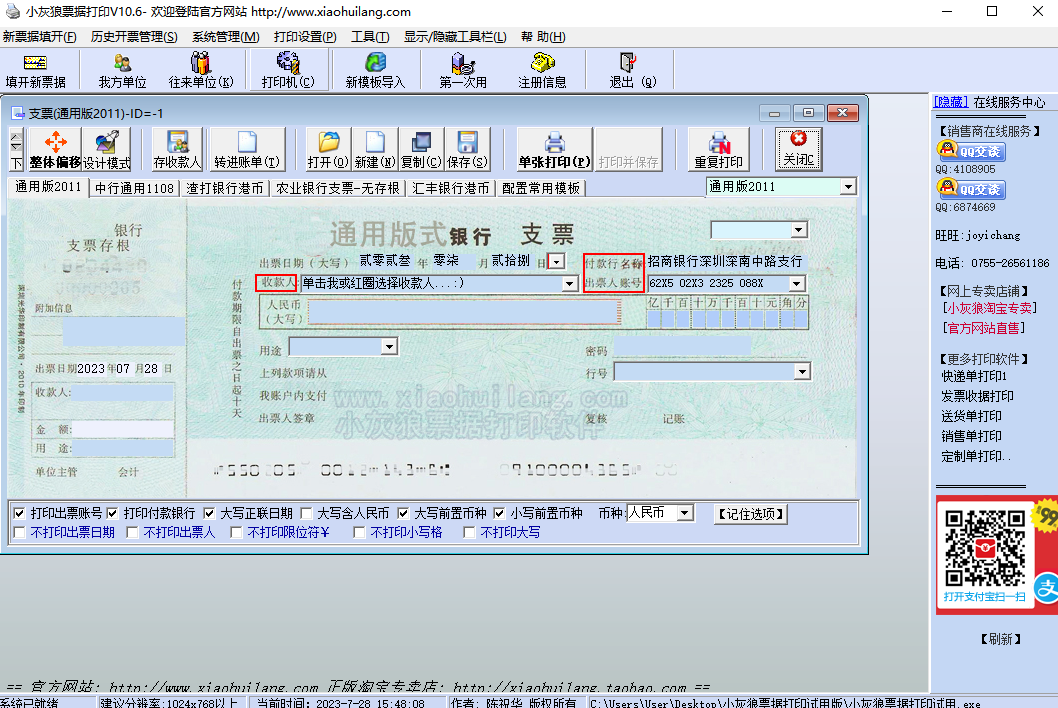Switch to 汇丰银行港币 tab
The height and width of the screenshot is (708, 1058).
click(x=451, y=188)
